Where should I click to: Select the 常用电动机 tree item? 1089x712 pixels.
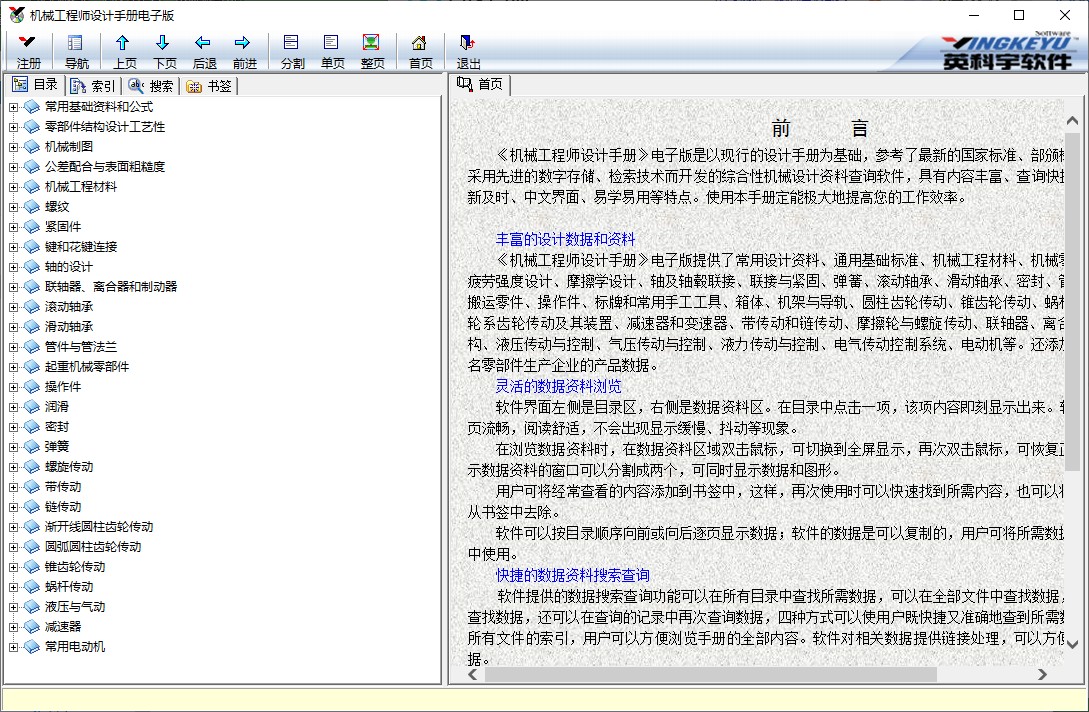[x=74, y=647]
